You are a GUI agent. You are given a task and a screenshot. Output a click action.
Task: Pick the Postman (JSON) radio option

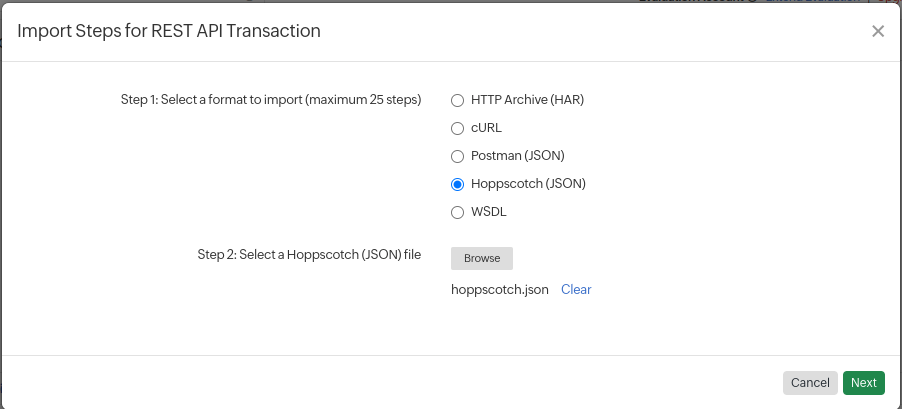(x=458, y=156)
